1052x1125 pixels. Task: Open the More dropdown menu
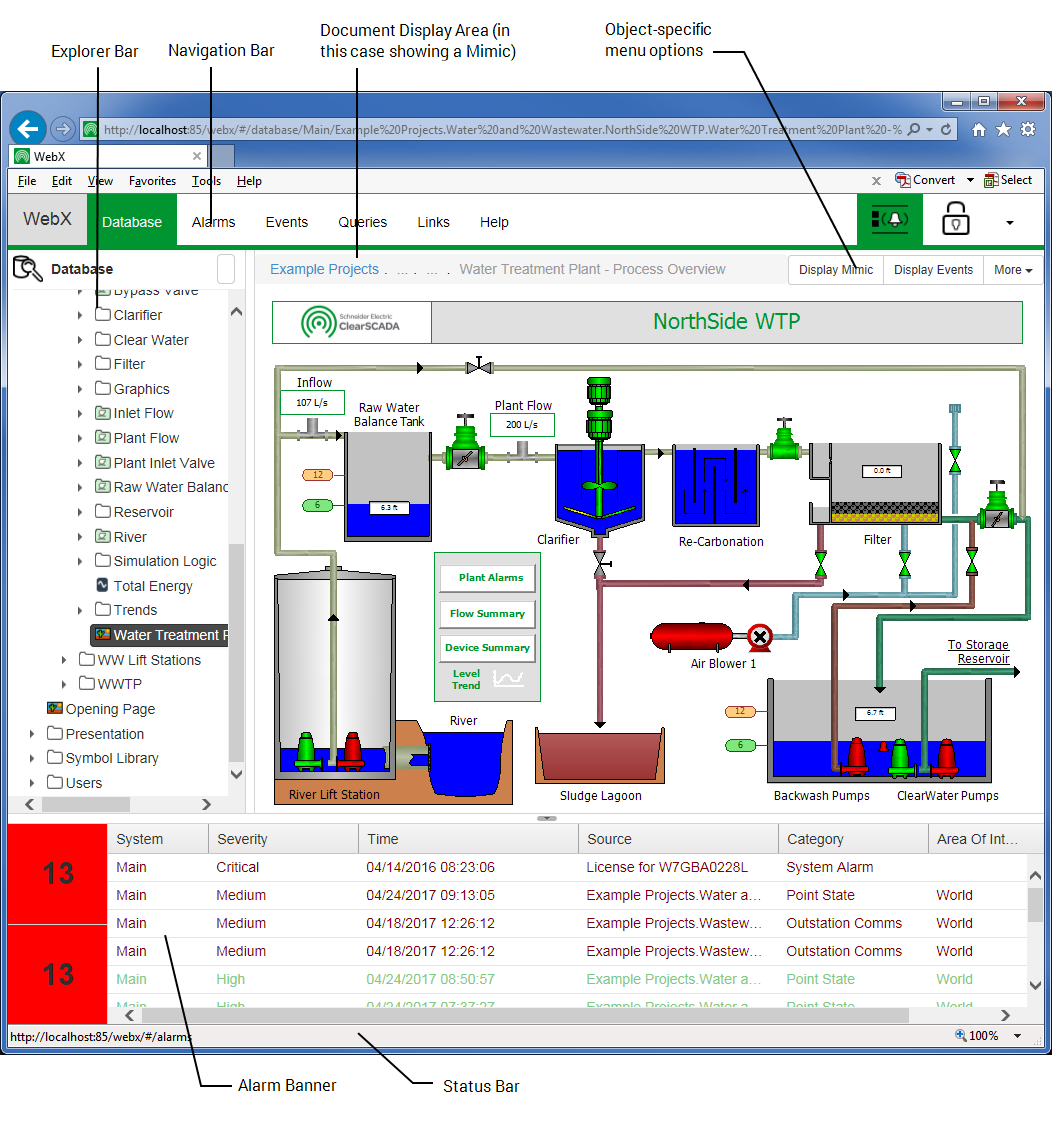click(1012, 269)
